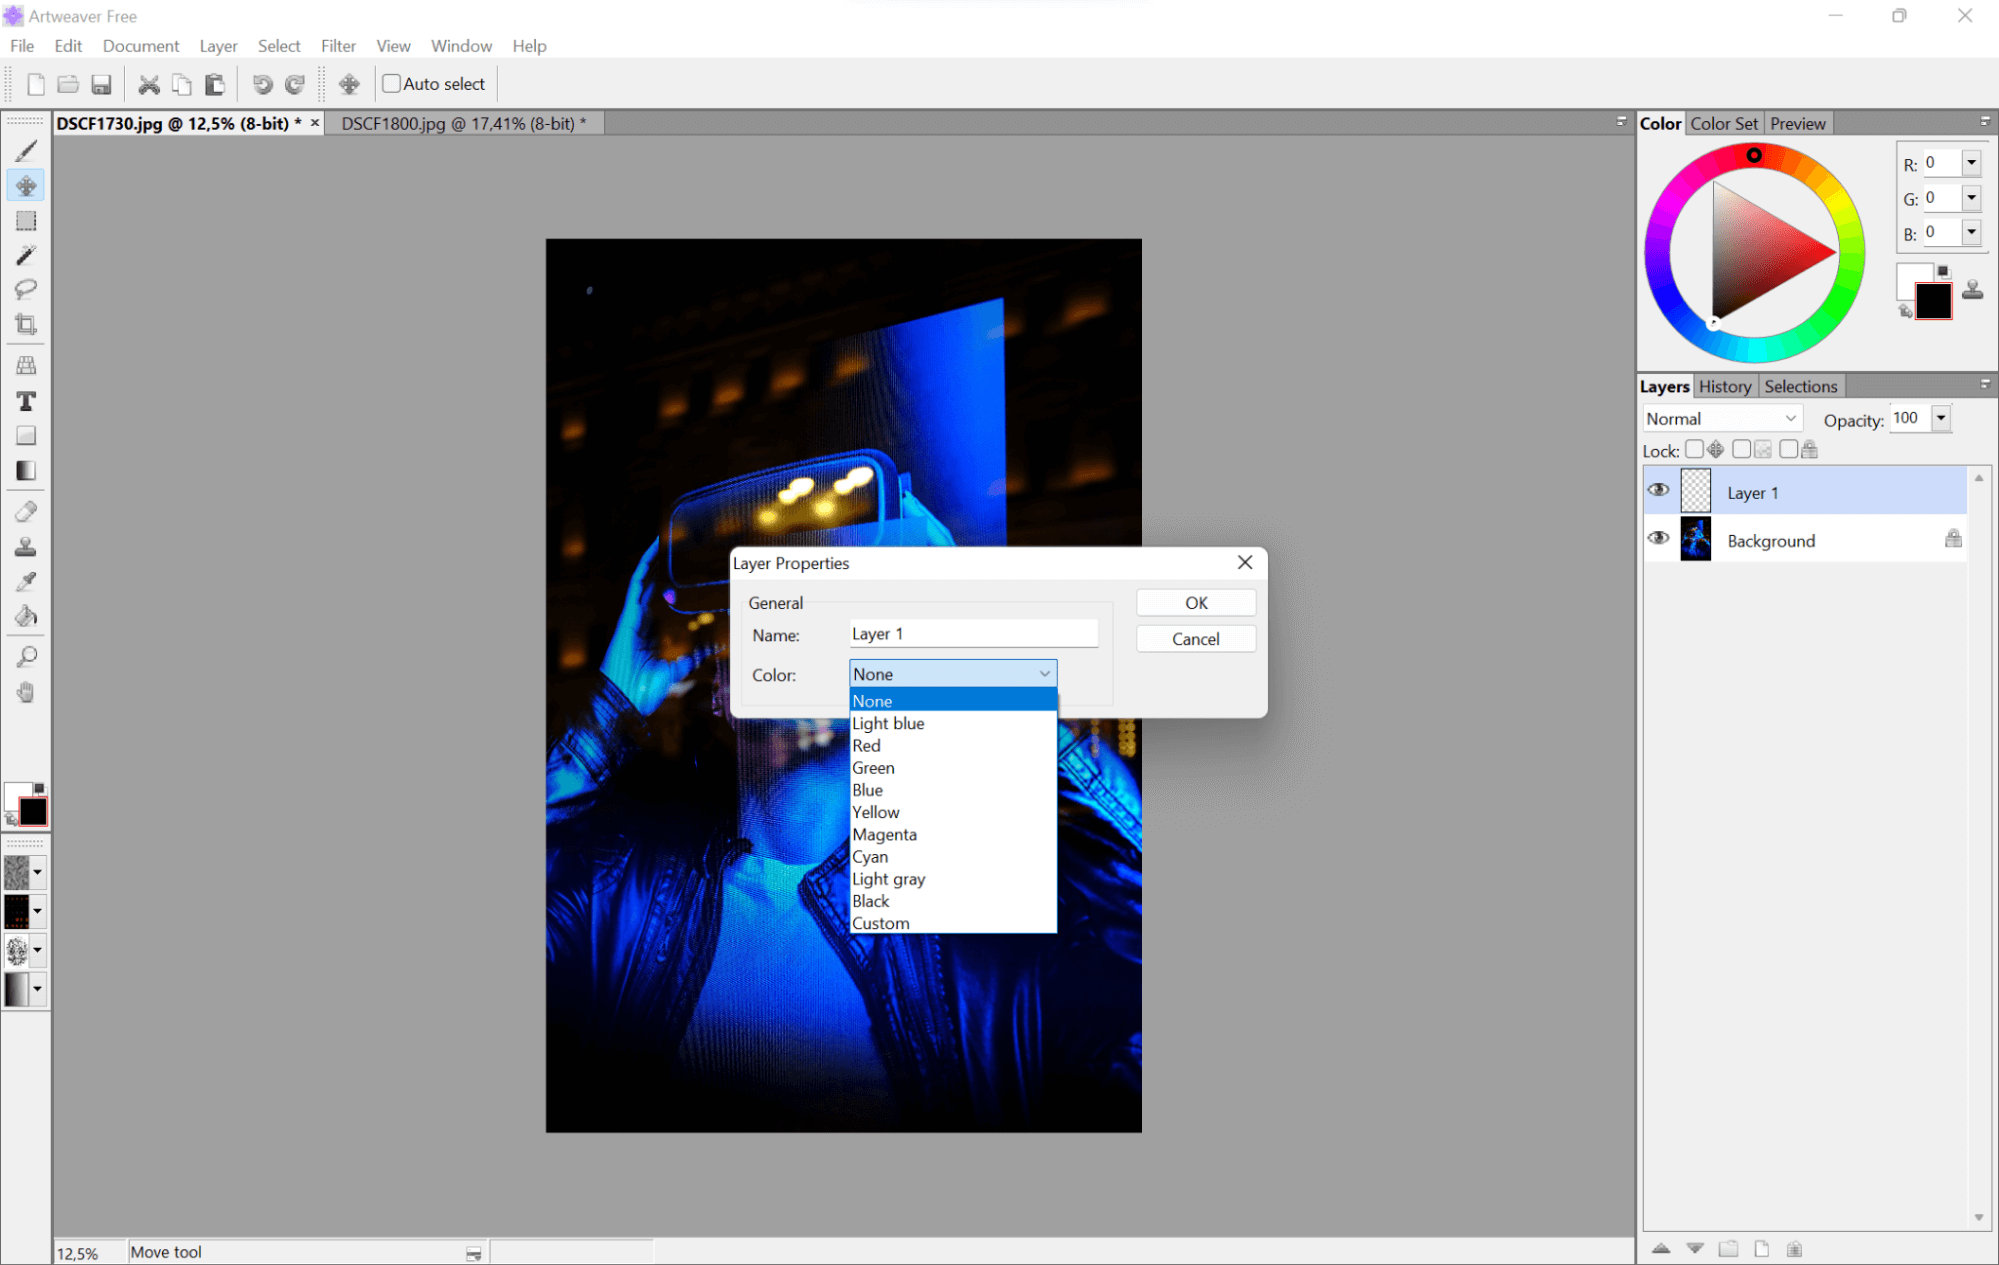Click OK in Layer Properties
This screenshot has height=1265, width=1999.
pos(1196,603)
